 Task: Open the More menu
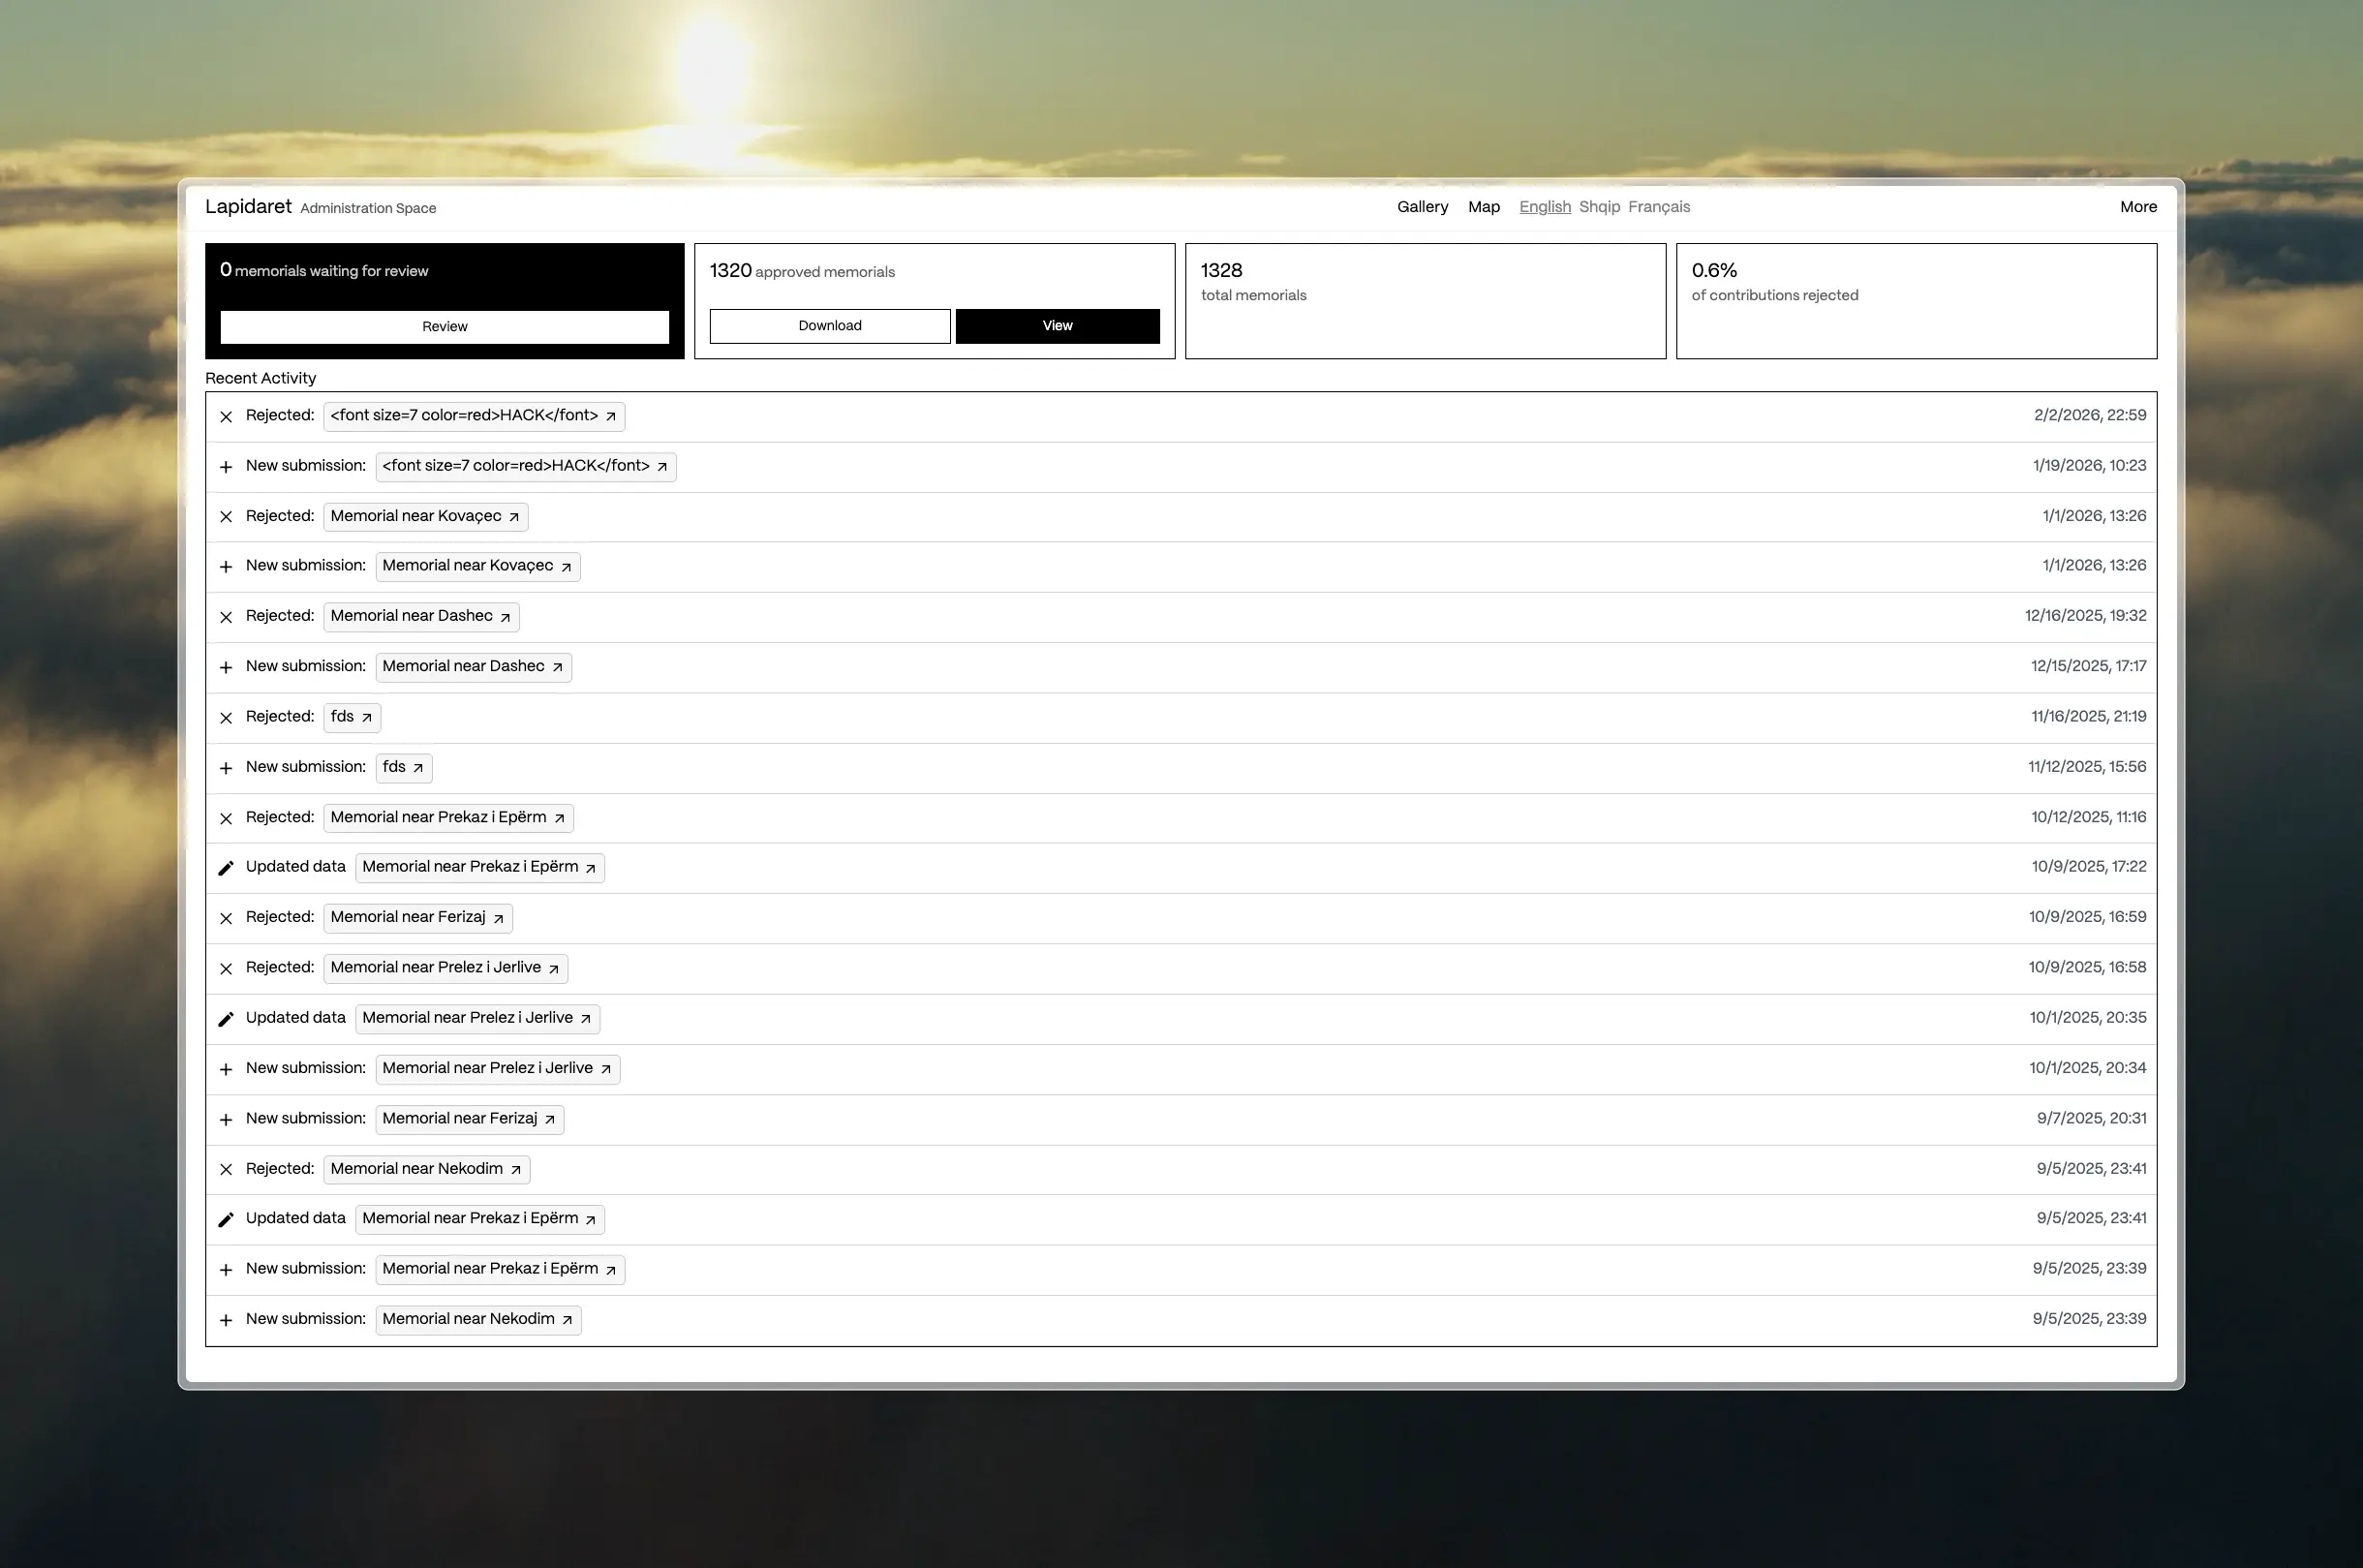[x=2138, y=207]
